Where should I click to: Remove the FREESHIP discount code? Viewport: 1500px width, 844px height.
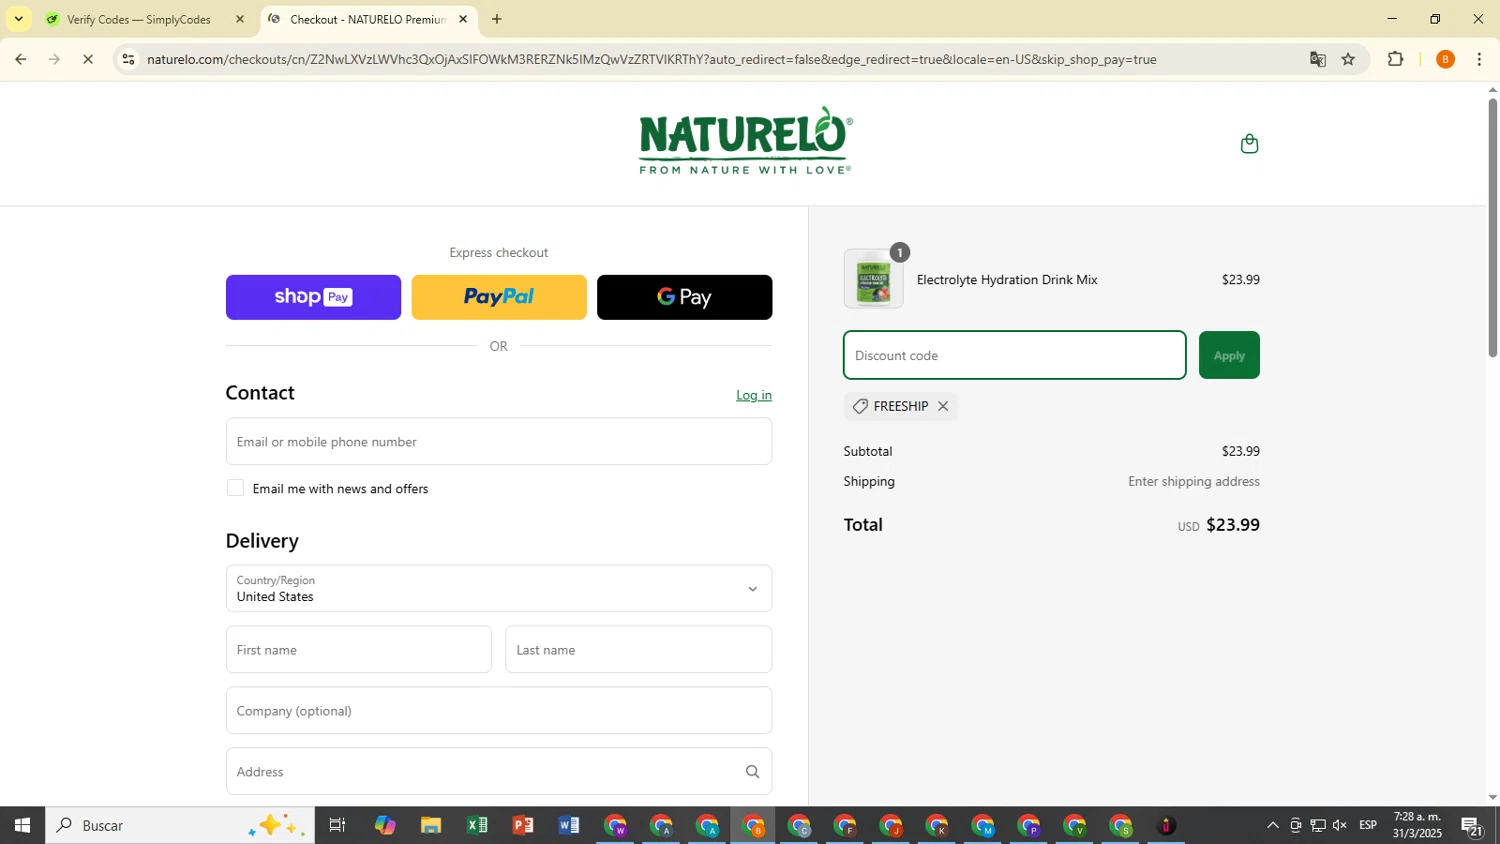tap(942, 406)
